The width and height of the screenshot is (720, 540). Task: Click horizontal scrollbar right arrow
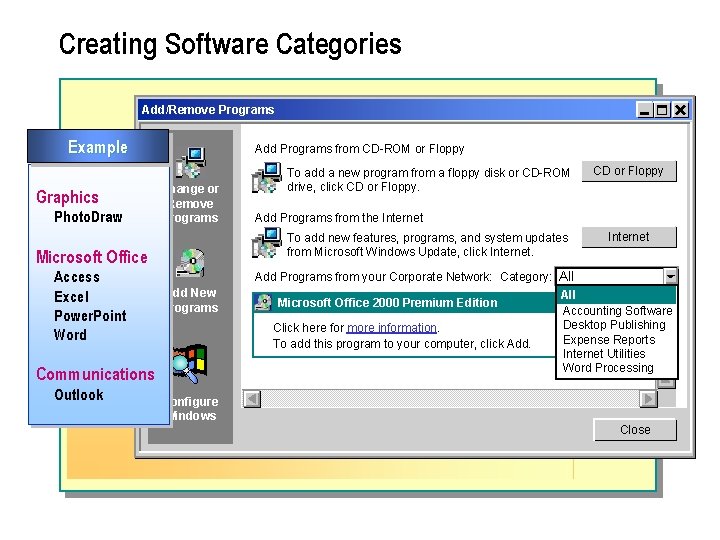coord(648,399)
